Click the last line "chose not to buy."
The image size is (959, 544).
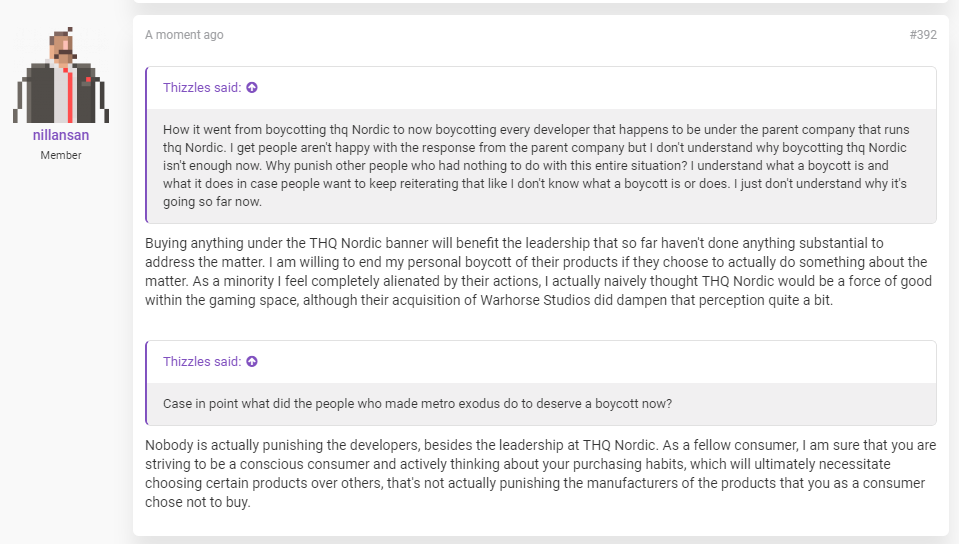coord(198,502)
